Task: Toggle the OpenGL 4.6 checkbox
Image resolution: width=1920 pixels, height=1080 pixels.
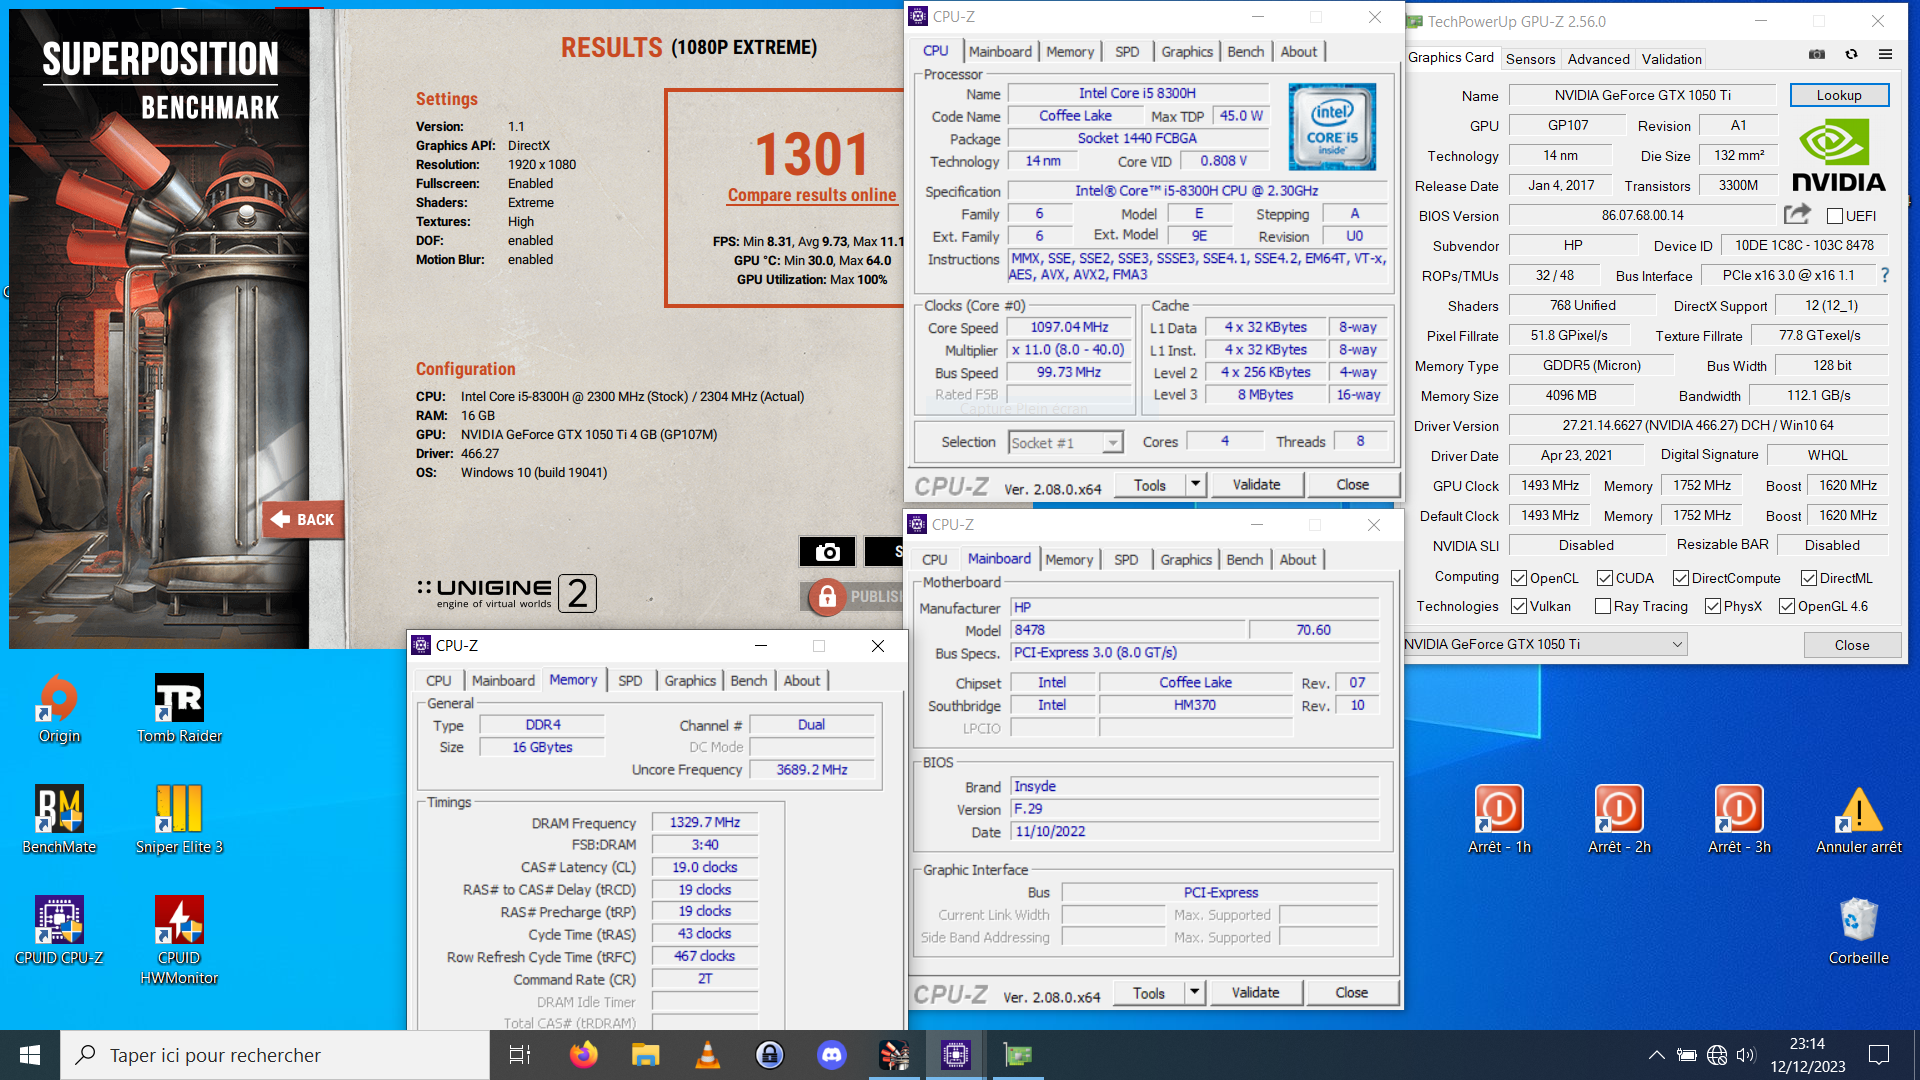Action: tap(1787, 606)
